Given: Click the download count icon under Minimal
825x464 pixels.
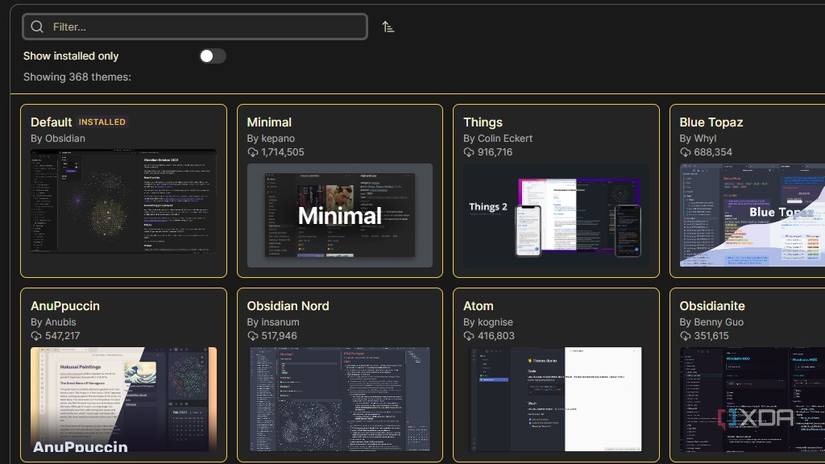Looking at the screenshot, I should pos(253,152).
